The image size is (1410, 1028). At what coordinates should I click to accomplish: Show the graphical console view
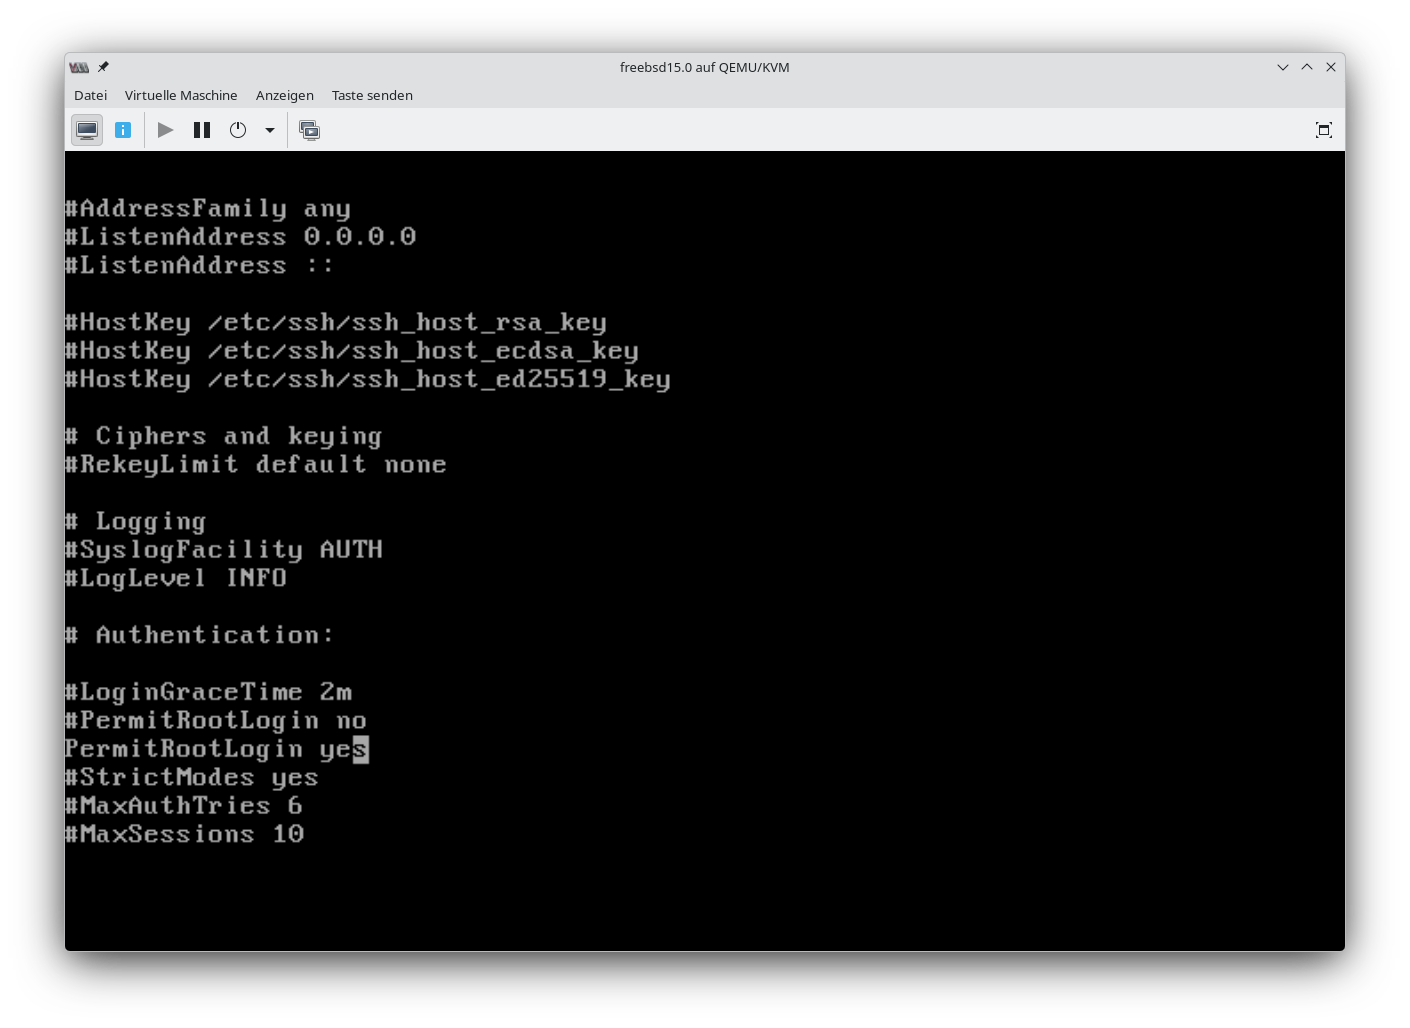(87, 130)
